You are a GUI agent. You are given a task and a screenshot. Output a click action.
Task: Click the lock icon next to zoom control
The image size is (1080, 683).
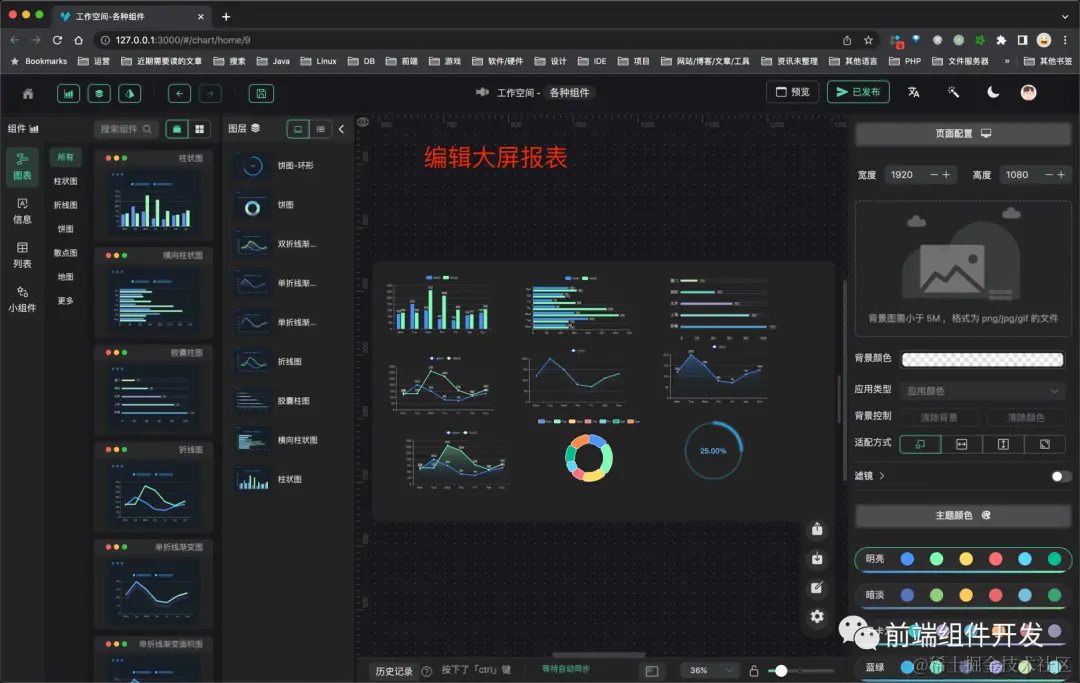755,670
